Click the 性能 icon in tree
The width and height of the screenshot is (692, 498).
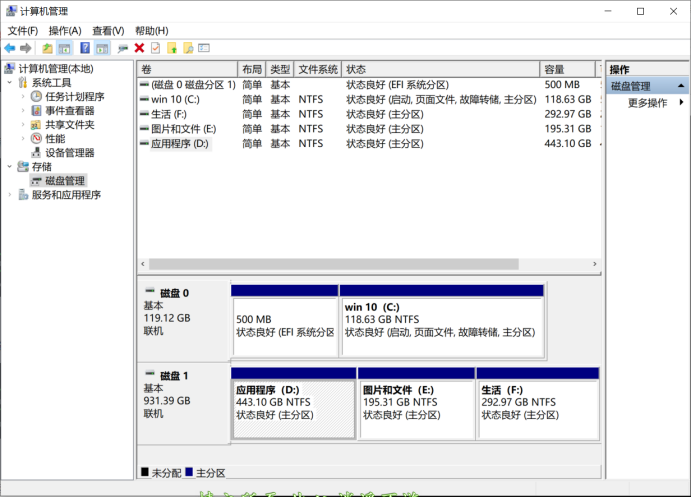coord(36,139)
